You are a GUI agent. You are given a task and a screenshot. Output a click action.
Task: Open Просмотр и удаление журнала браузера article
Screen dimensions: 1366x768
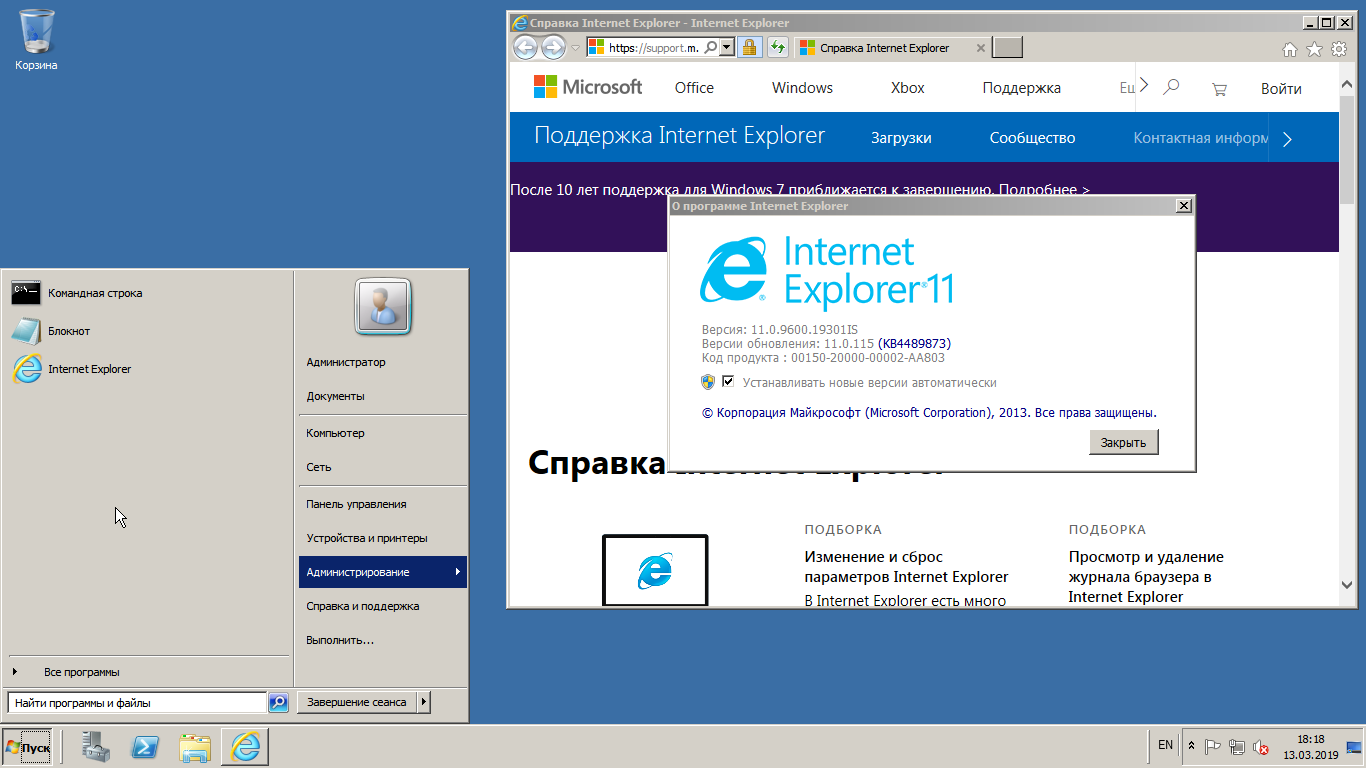[x=1146, y=577]
